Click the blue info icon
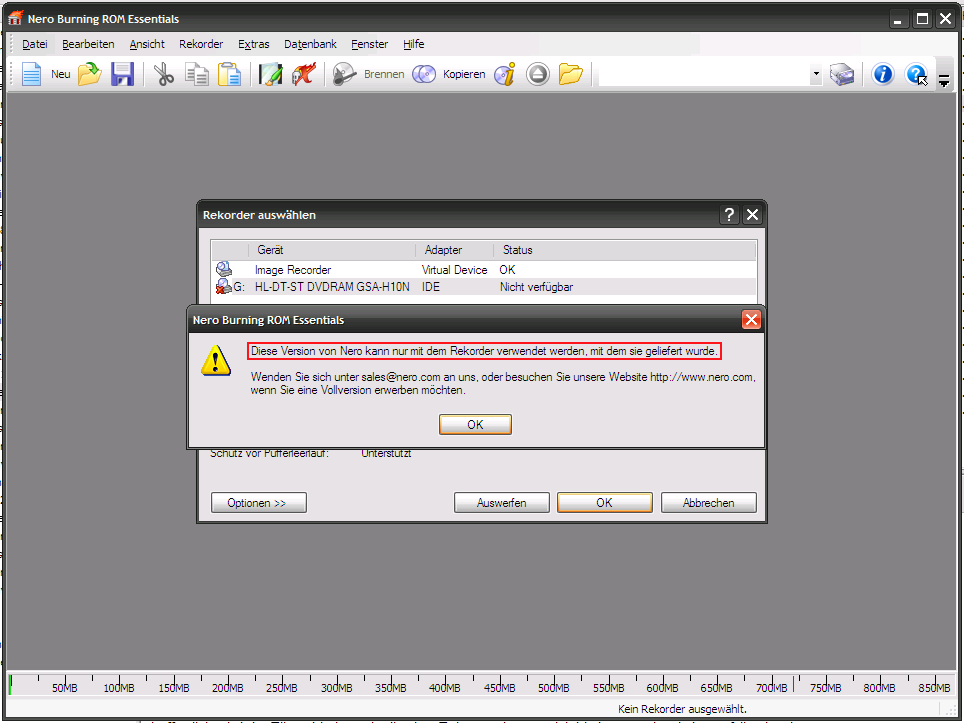The image size is (964, 723). (x=883, y=74)
